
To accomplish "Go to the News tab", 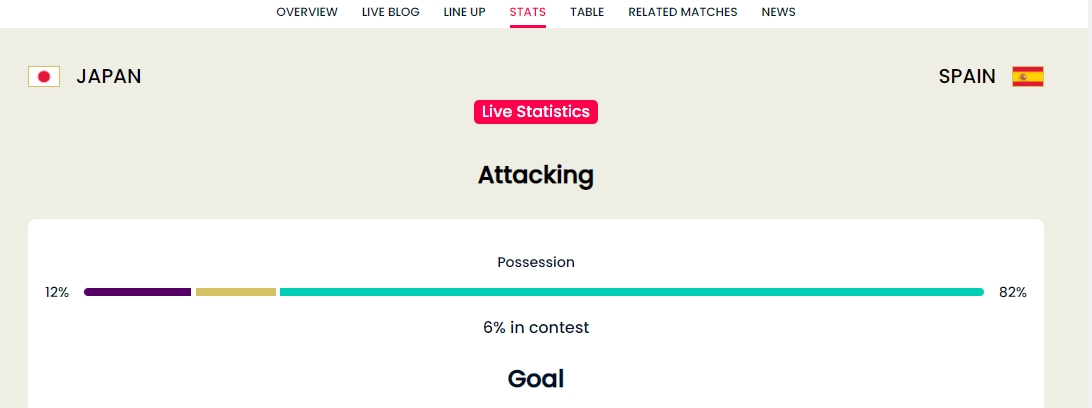I will (x=779, y=12).
